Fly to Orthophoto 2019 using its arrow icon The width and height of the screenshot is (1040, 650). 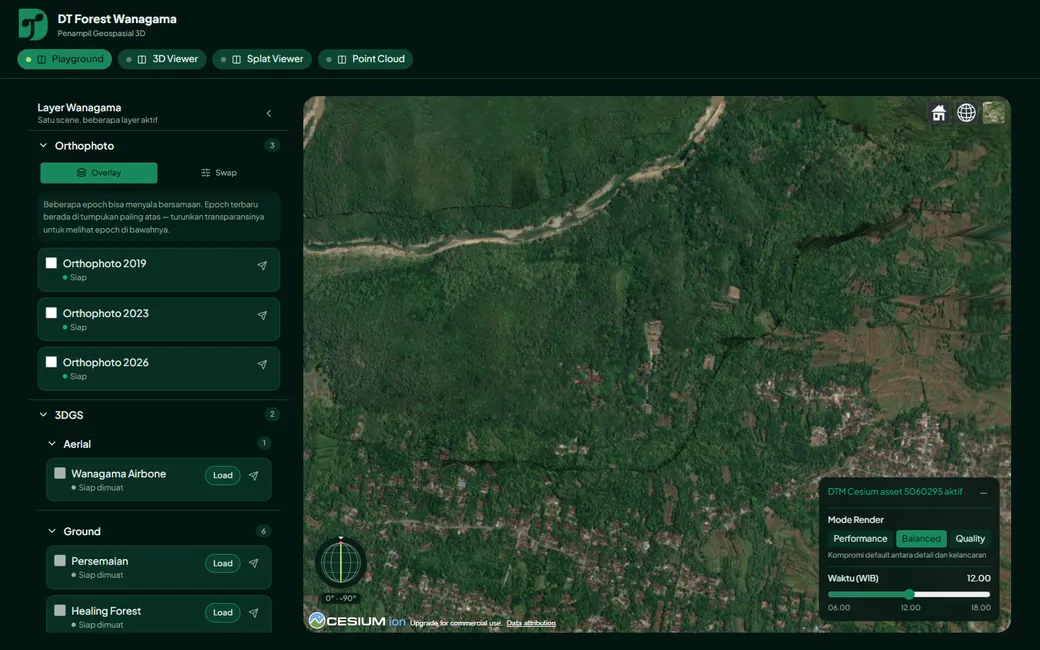262,265
